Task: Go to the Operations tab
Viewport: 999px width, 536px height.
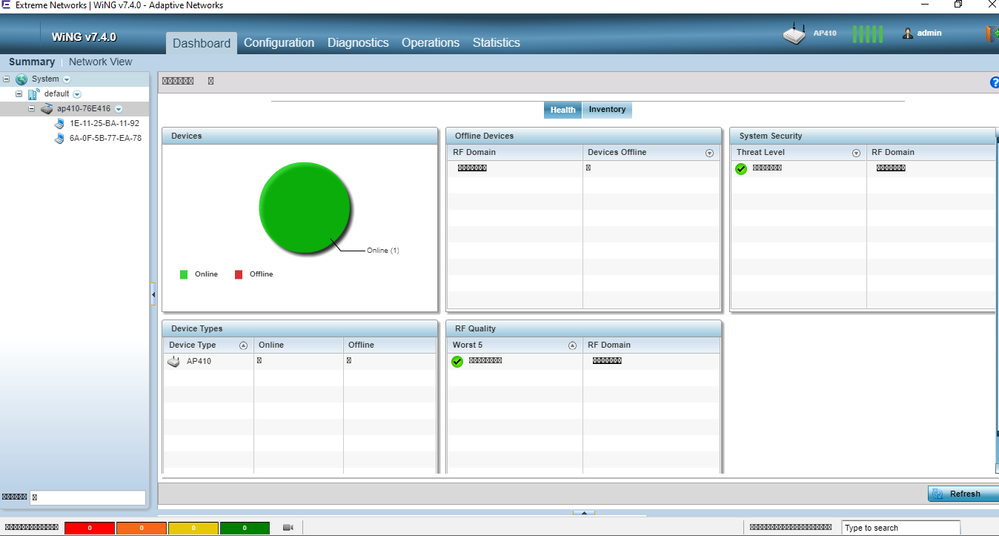Action: pos(430,43)
